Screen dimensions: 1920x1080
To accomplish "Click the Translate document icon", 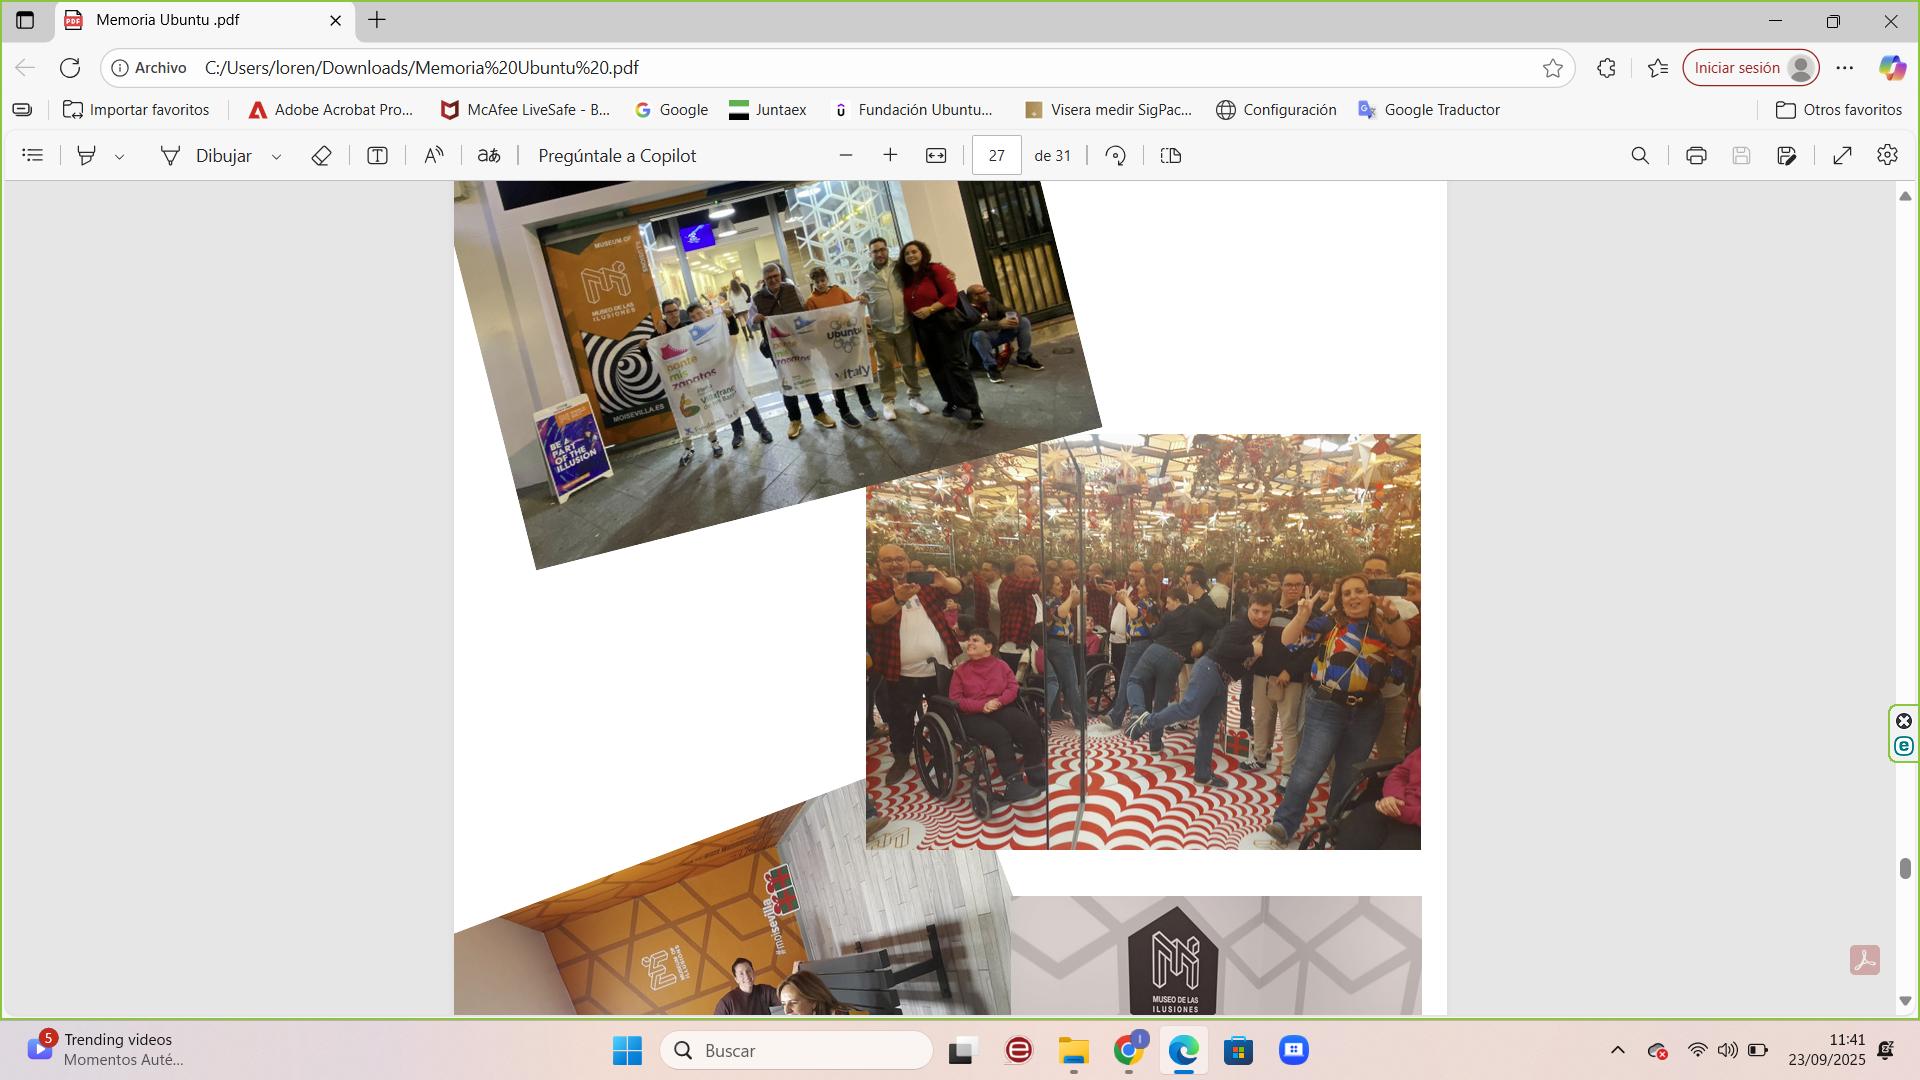I will point(489,156).
